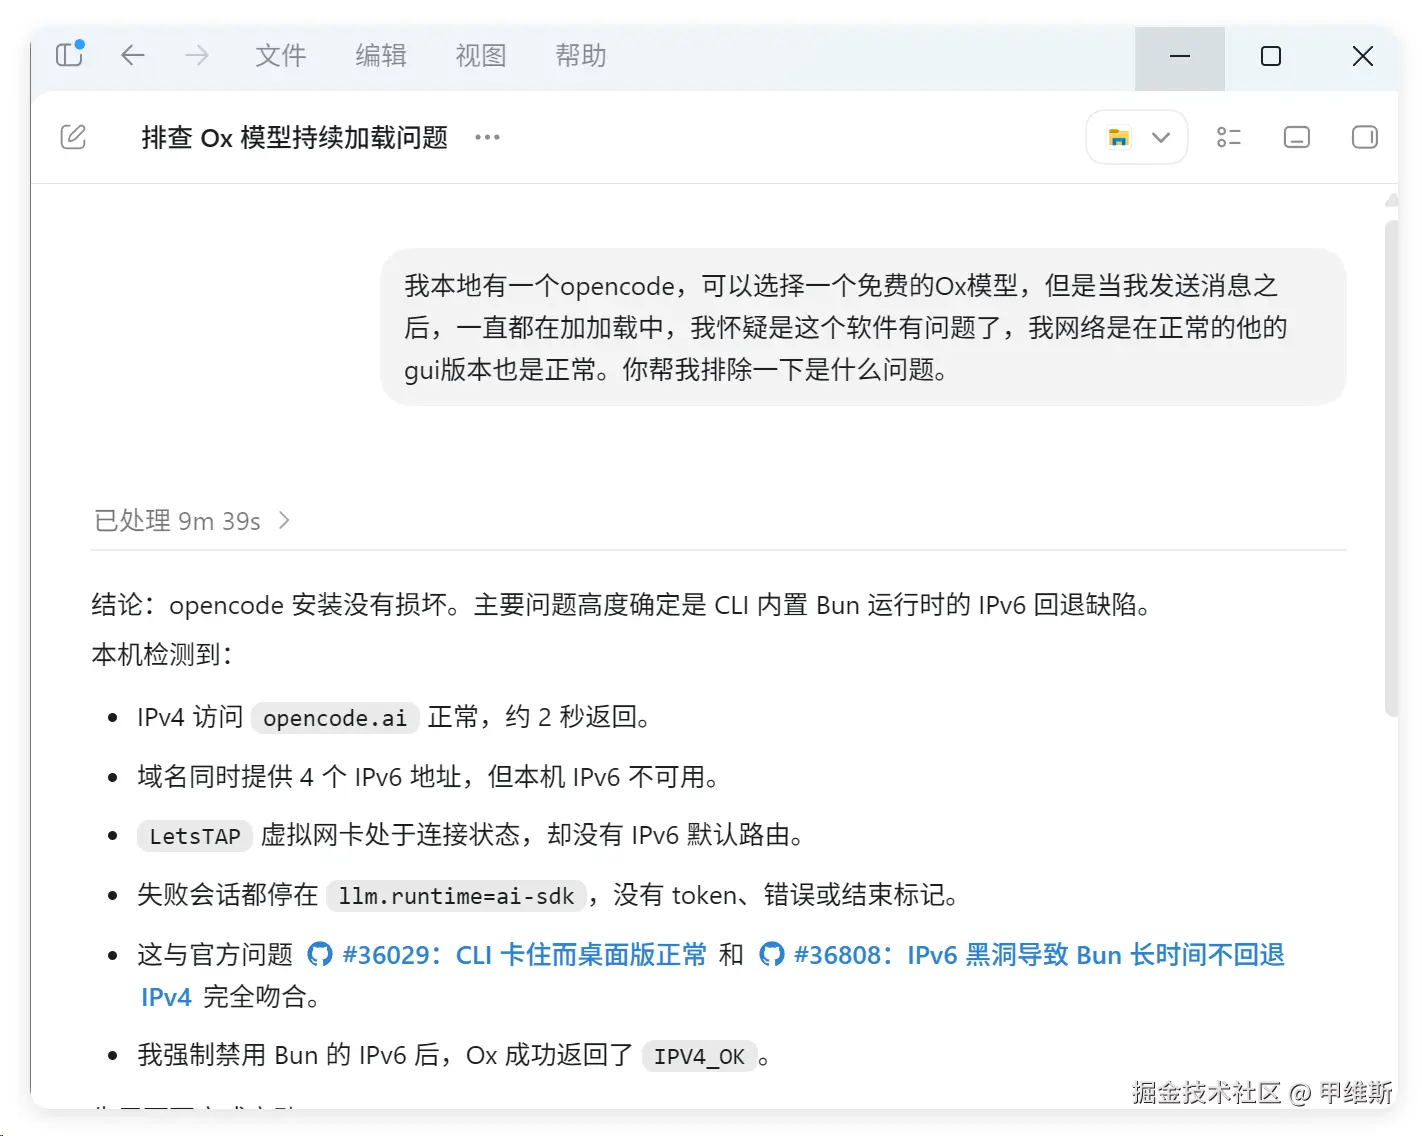Click the llm.runtime=ai-sdk inline code
The image size is (1422, 1136).
[456, 896]
